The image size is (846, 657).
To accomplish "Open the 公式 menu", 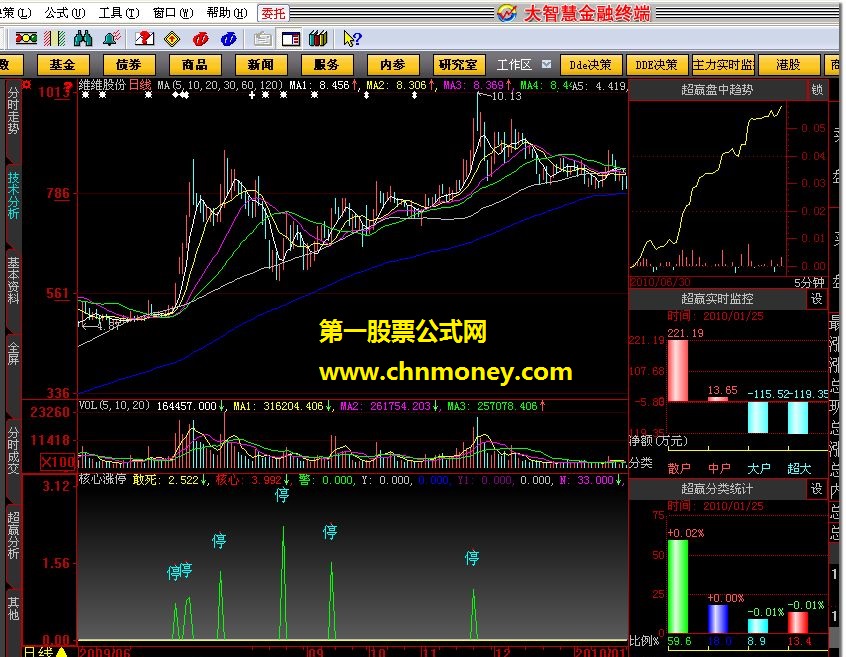I will click(65, 13).
